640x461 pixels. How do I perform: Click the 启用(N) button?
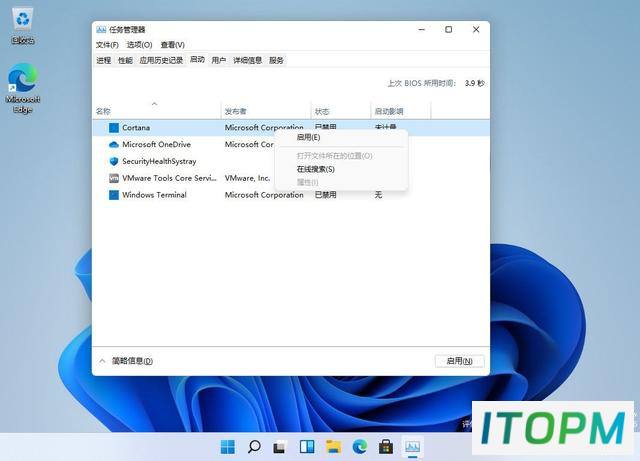(x=460, y=361)
